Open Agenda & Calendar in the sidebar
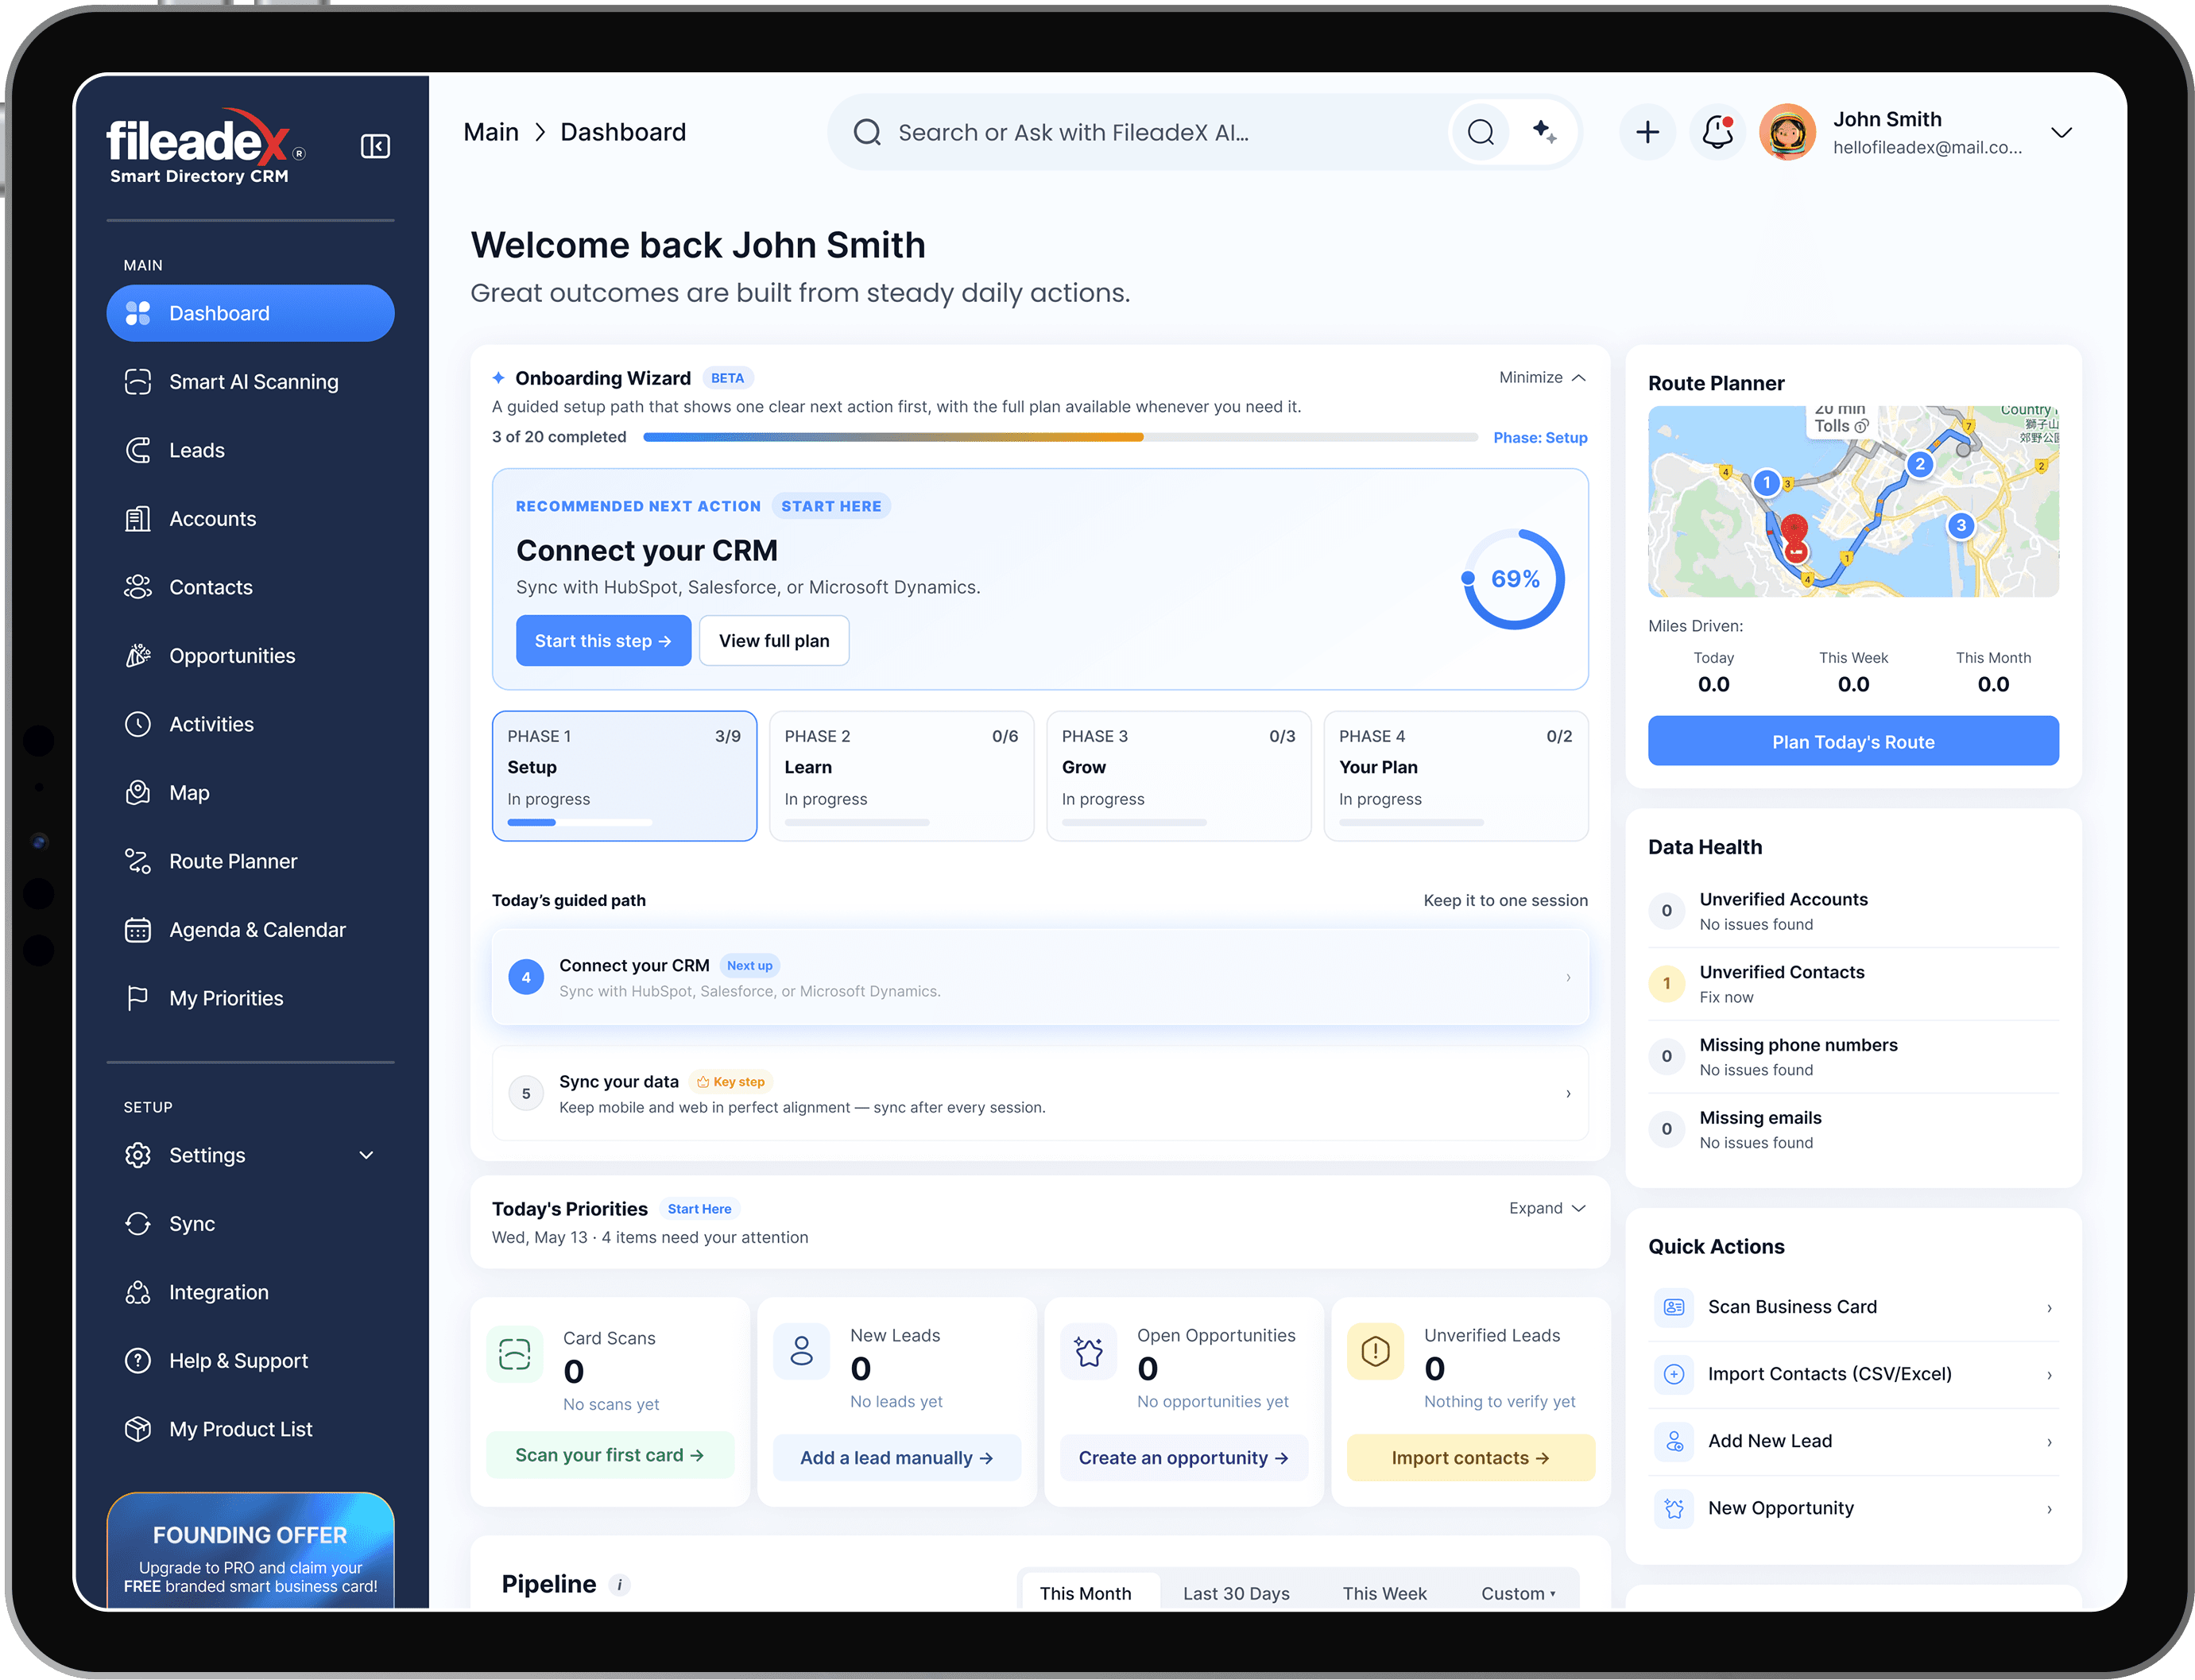2195x1680 pixels. point(250,930)
